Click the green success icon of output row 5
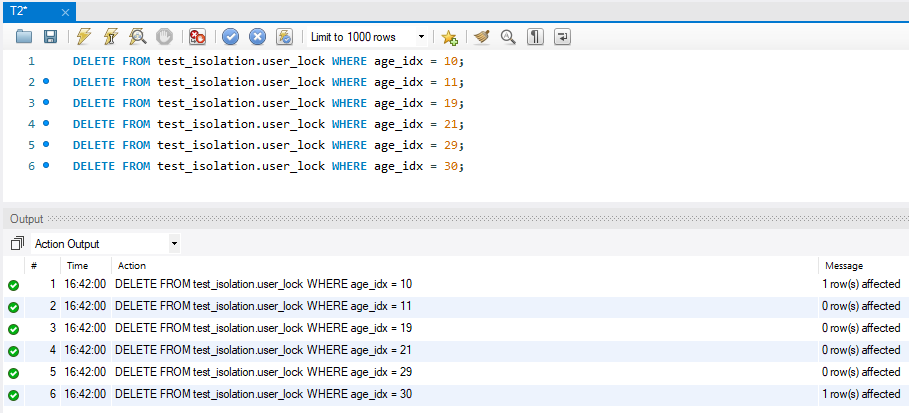This screenshot has height=413, width=909. [13, 374]
